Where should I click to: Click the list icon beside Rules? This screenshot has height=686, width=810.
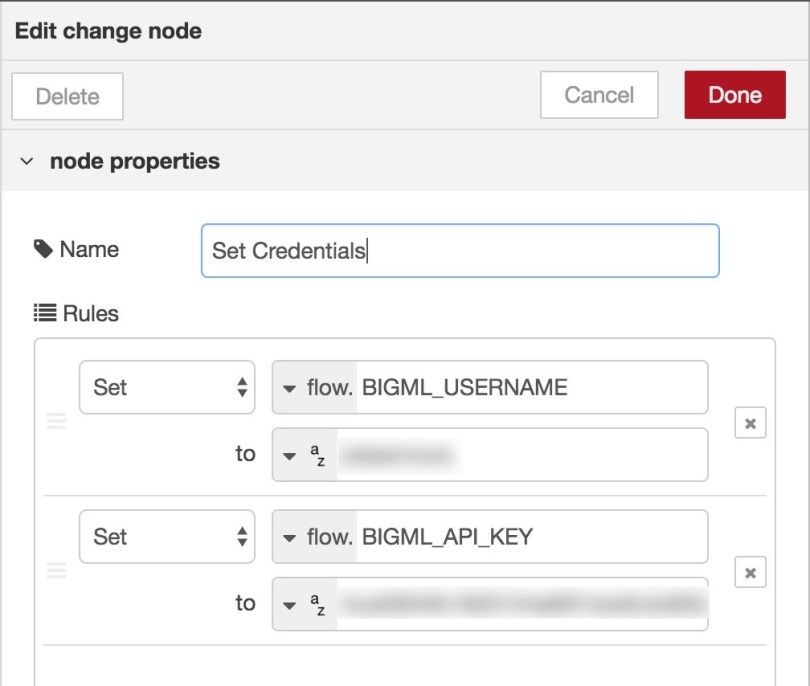click(44, 313)
